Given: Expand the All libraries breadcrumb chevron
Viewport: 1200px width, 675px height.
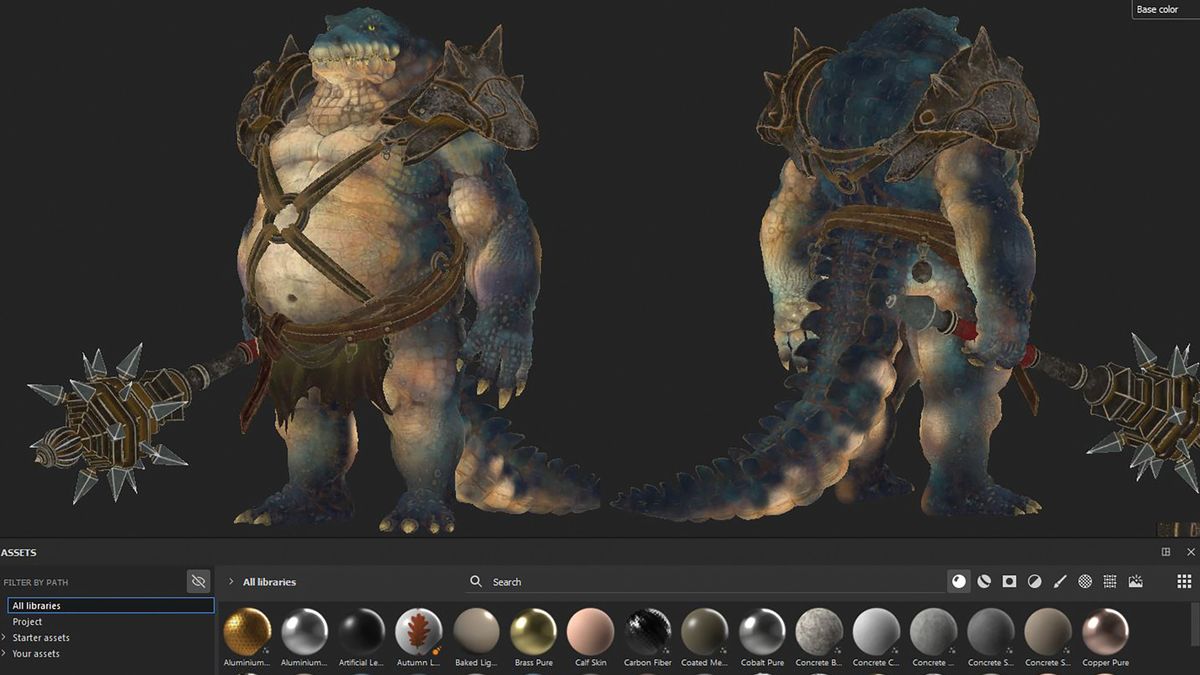Looking at the screenshot, I should pyautogui.click(x=232, y=581).
